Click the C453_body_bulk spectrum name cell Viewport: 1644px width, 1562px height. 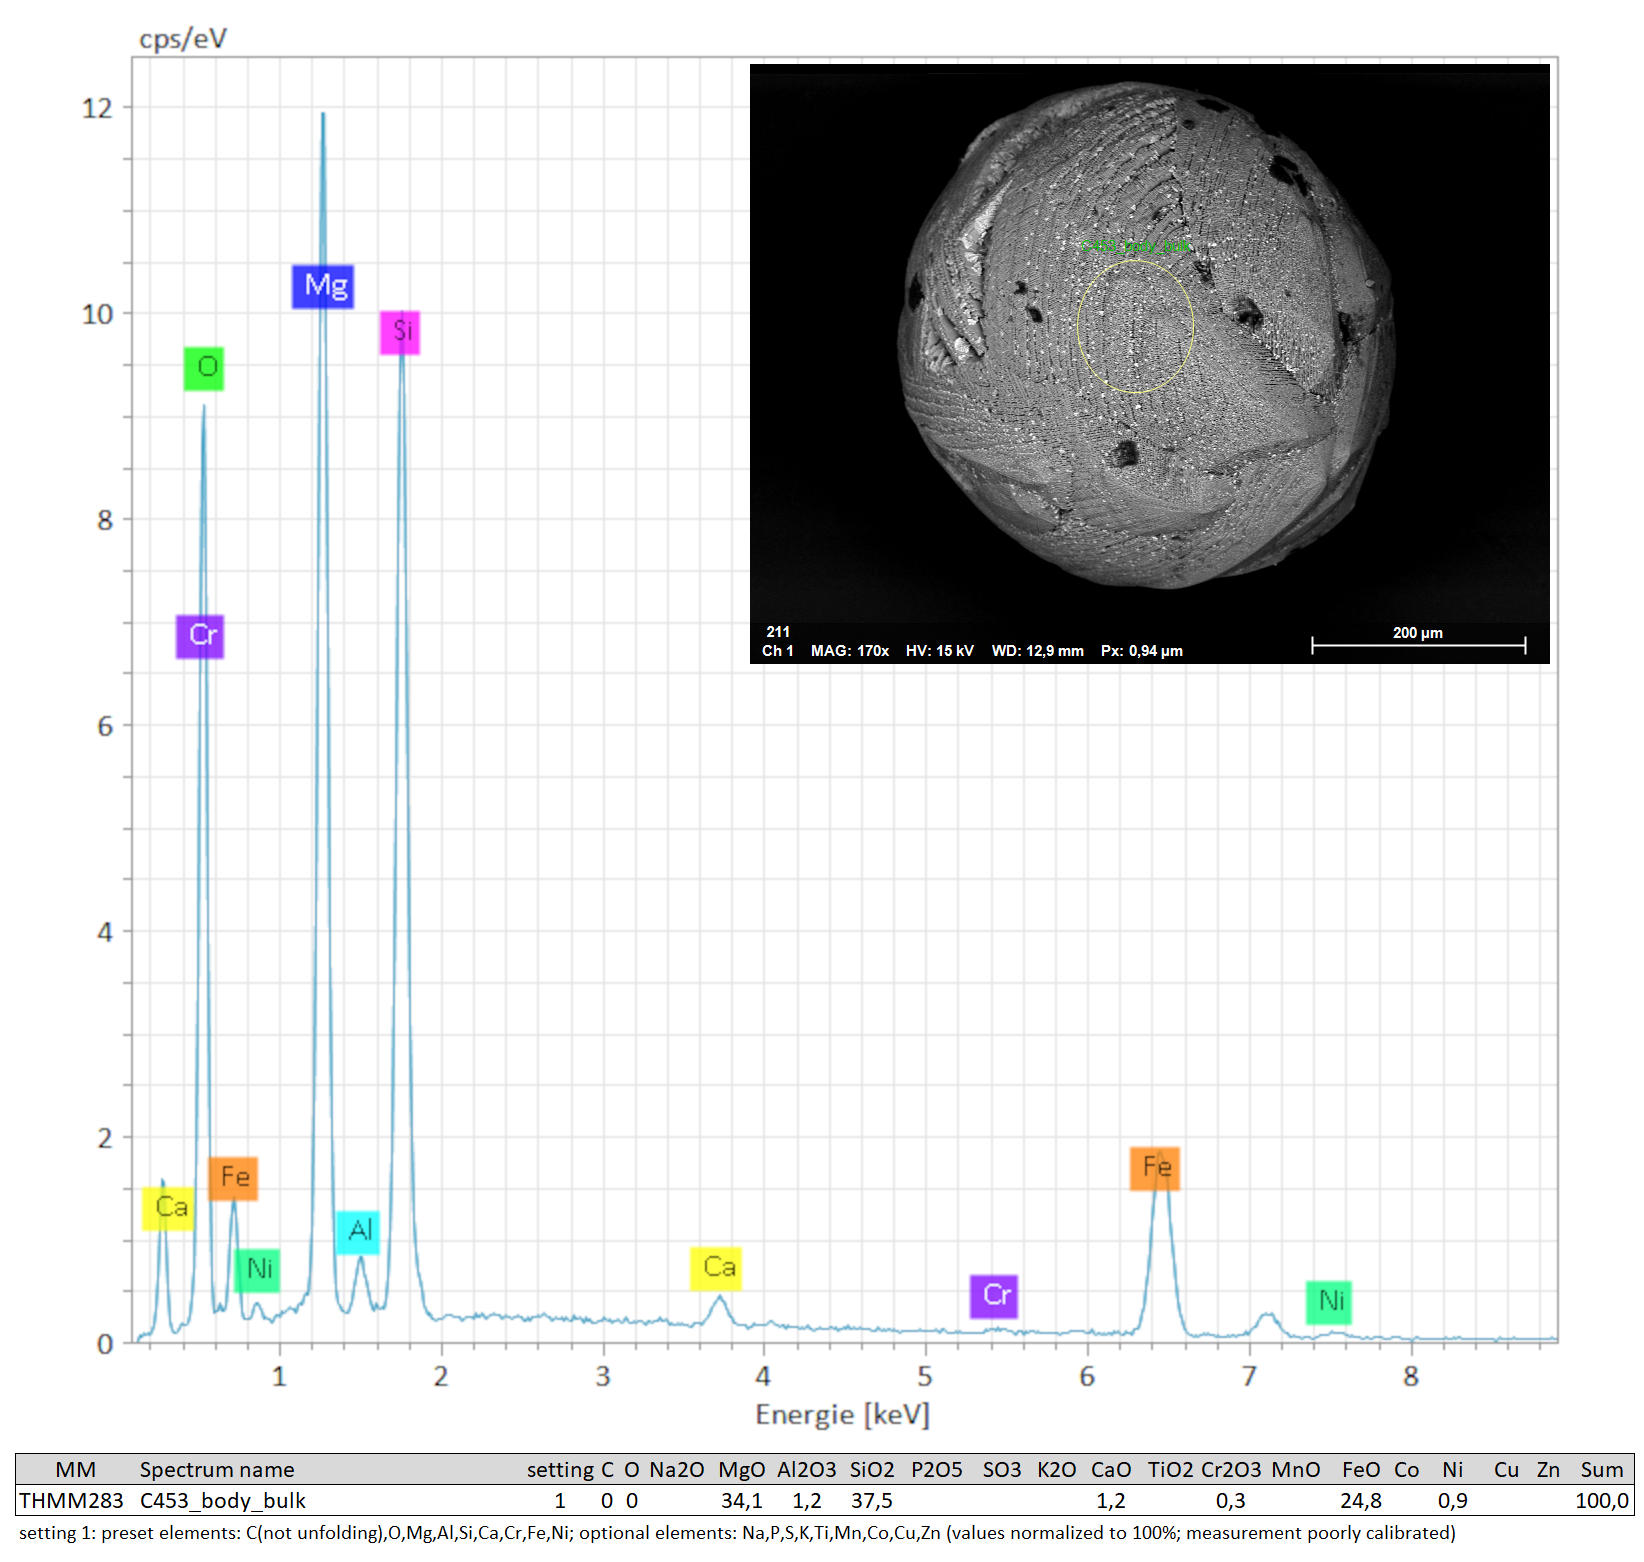click(x=222, y=1500)
